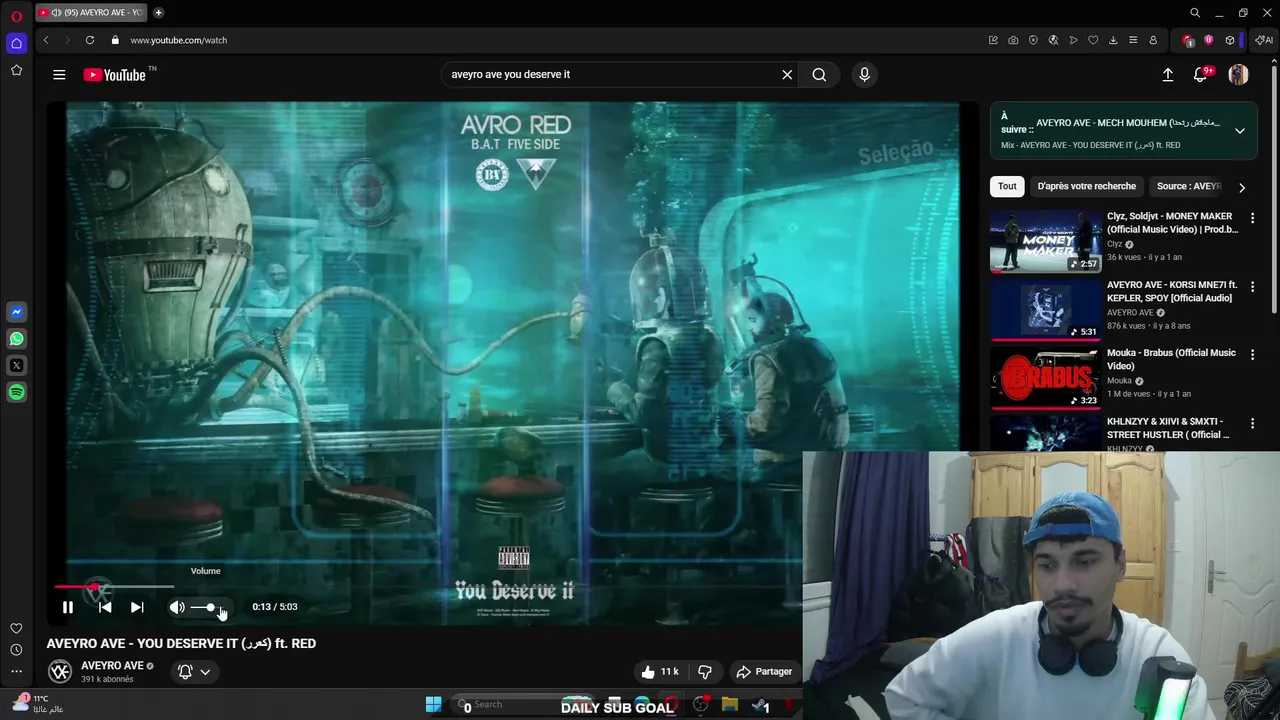Open Opera Easy Setup icon
1280x720 pixels.
[1133, 40]
